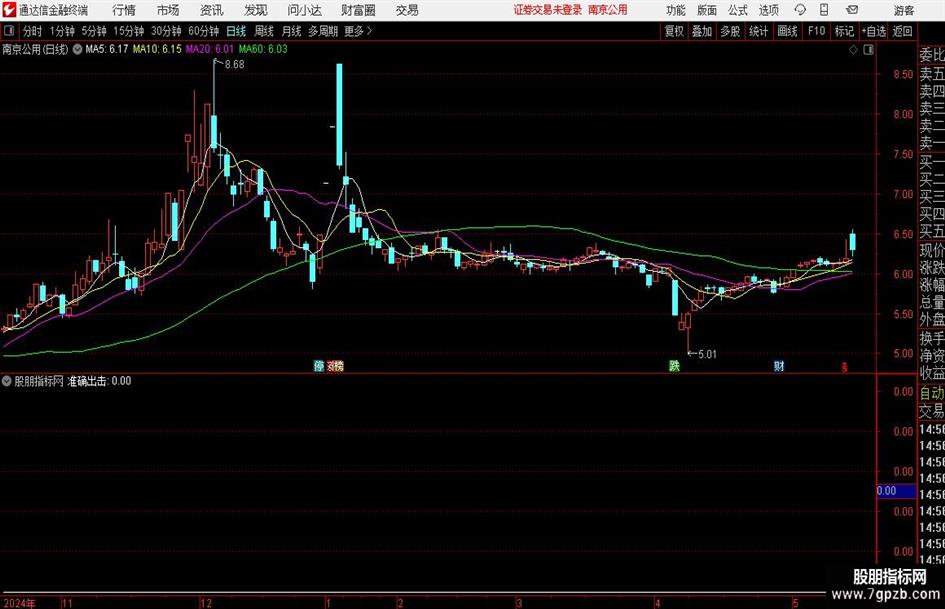Click the 5.01 low price annotation
This screenshot has width=945, height=609.
click(x=707, y=355)
